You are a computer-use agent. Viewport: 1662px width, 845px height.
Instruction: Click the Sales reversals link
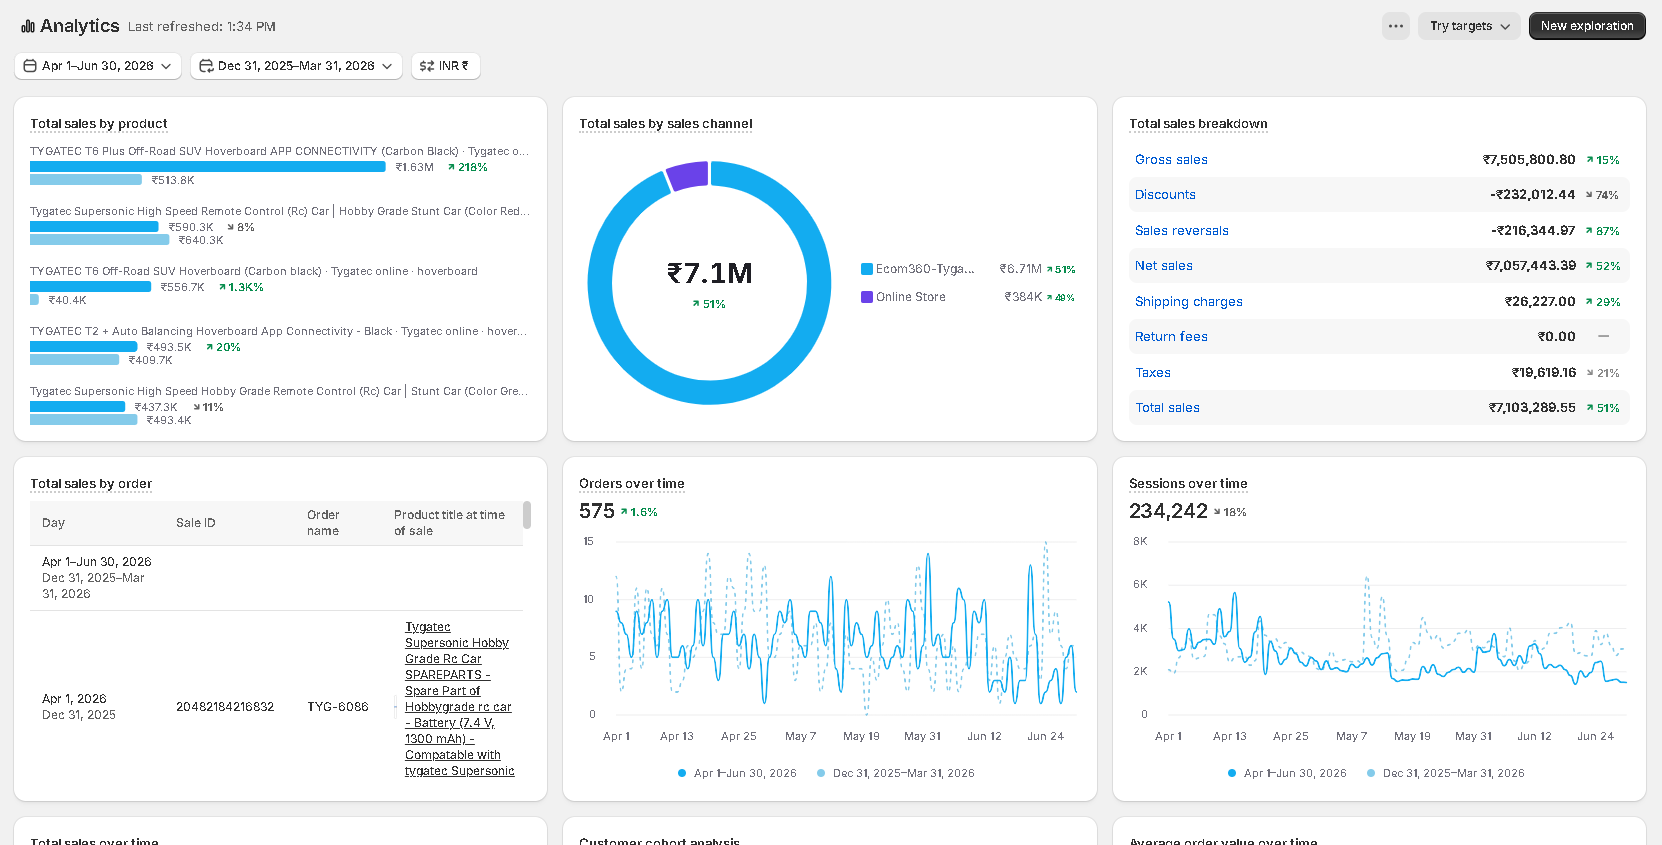pos(1182,231)
